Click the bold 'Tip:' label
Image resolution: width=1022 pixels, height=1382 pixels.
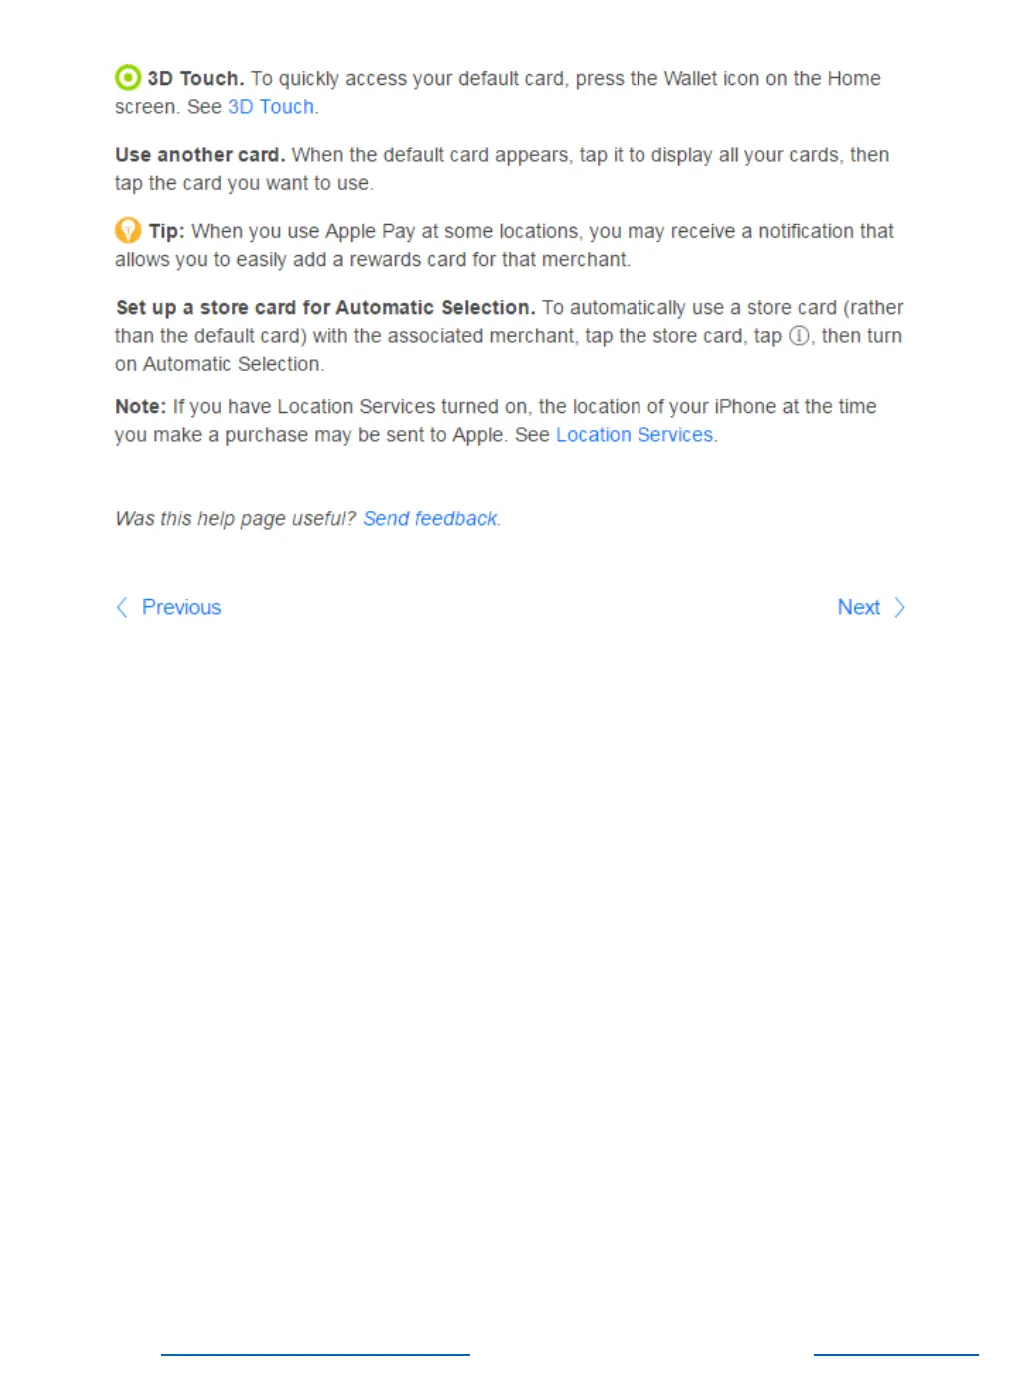pyautogui.click(x=166, y=231)
